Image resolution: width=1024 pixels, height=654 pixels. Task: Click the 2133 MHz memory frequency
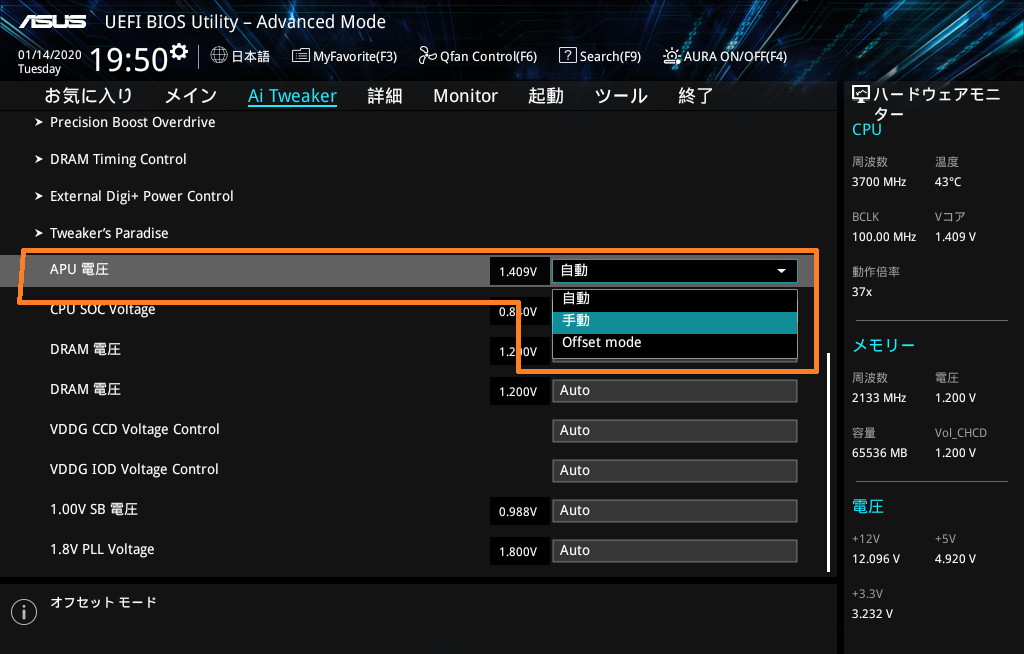878,397
